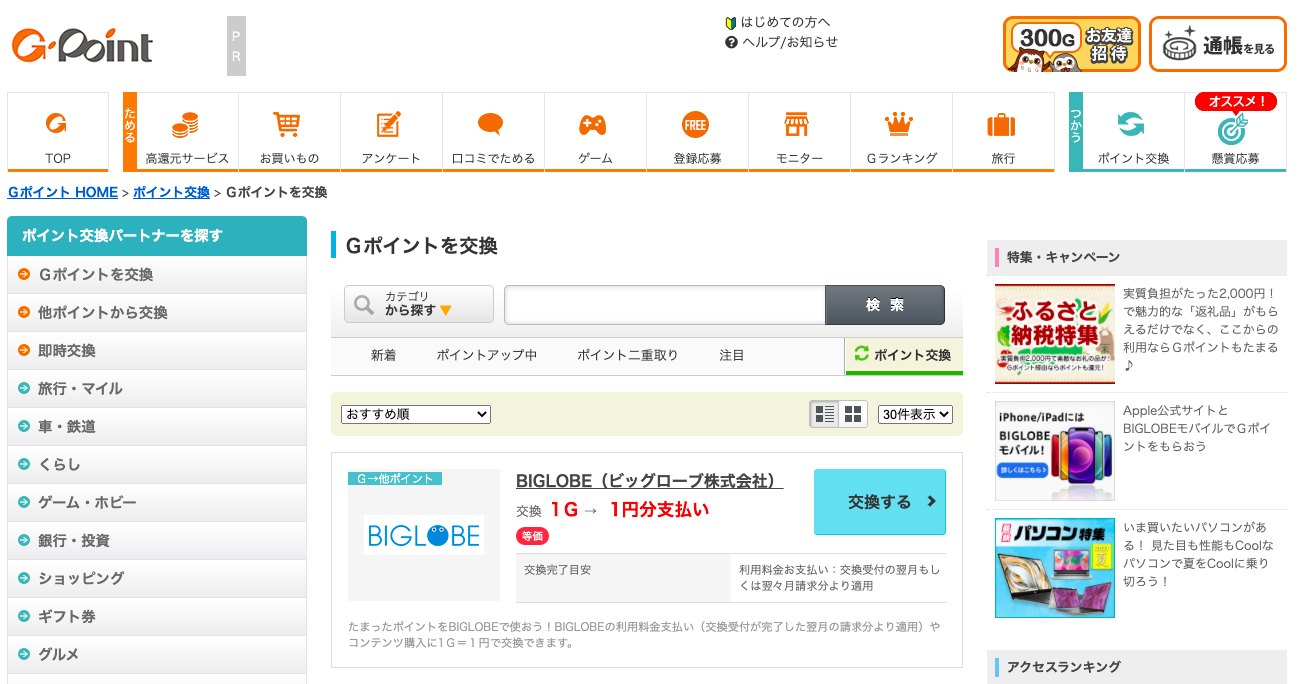Click the 高還元サービス coins icon
1303x684 pixels.
(x=186, y=125)
